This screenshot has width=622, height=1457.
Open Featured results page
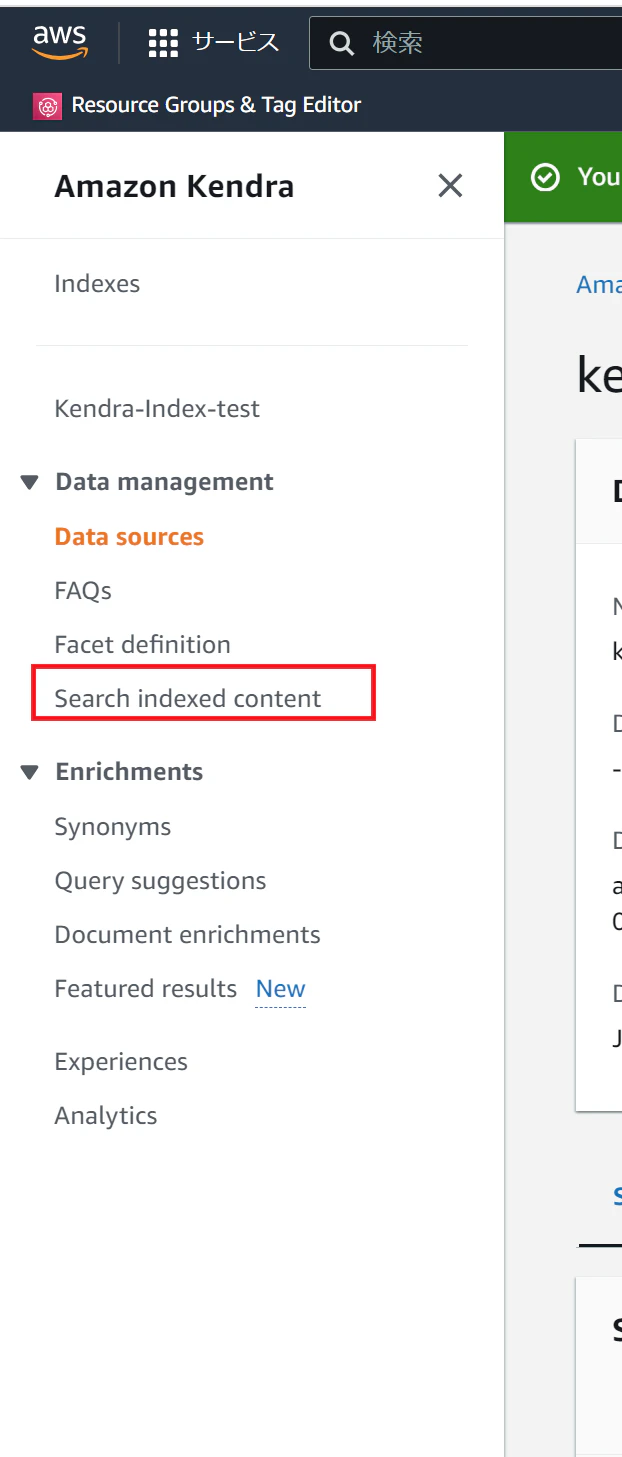(x=145, y=989)
